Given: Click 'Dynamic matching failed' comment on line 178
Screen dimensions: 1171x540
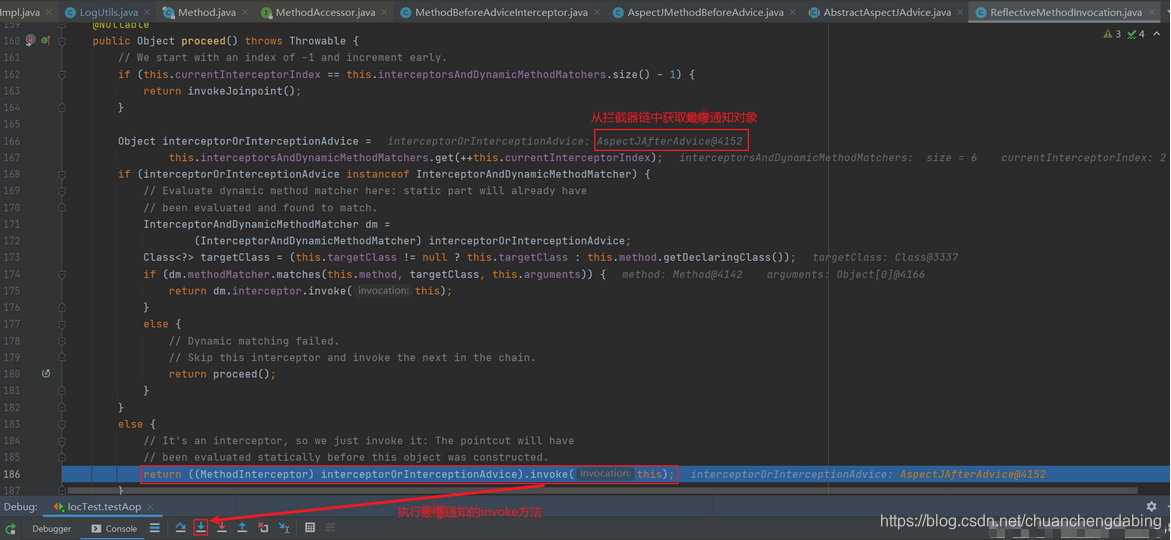Looking at the screenshot, I should [x=254, y=341].
